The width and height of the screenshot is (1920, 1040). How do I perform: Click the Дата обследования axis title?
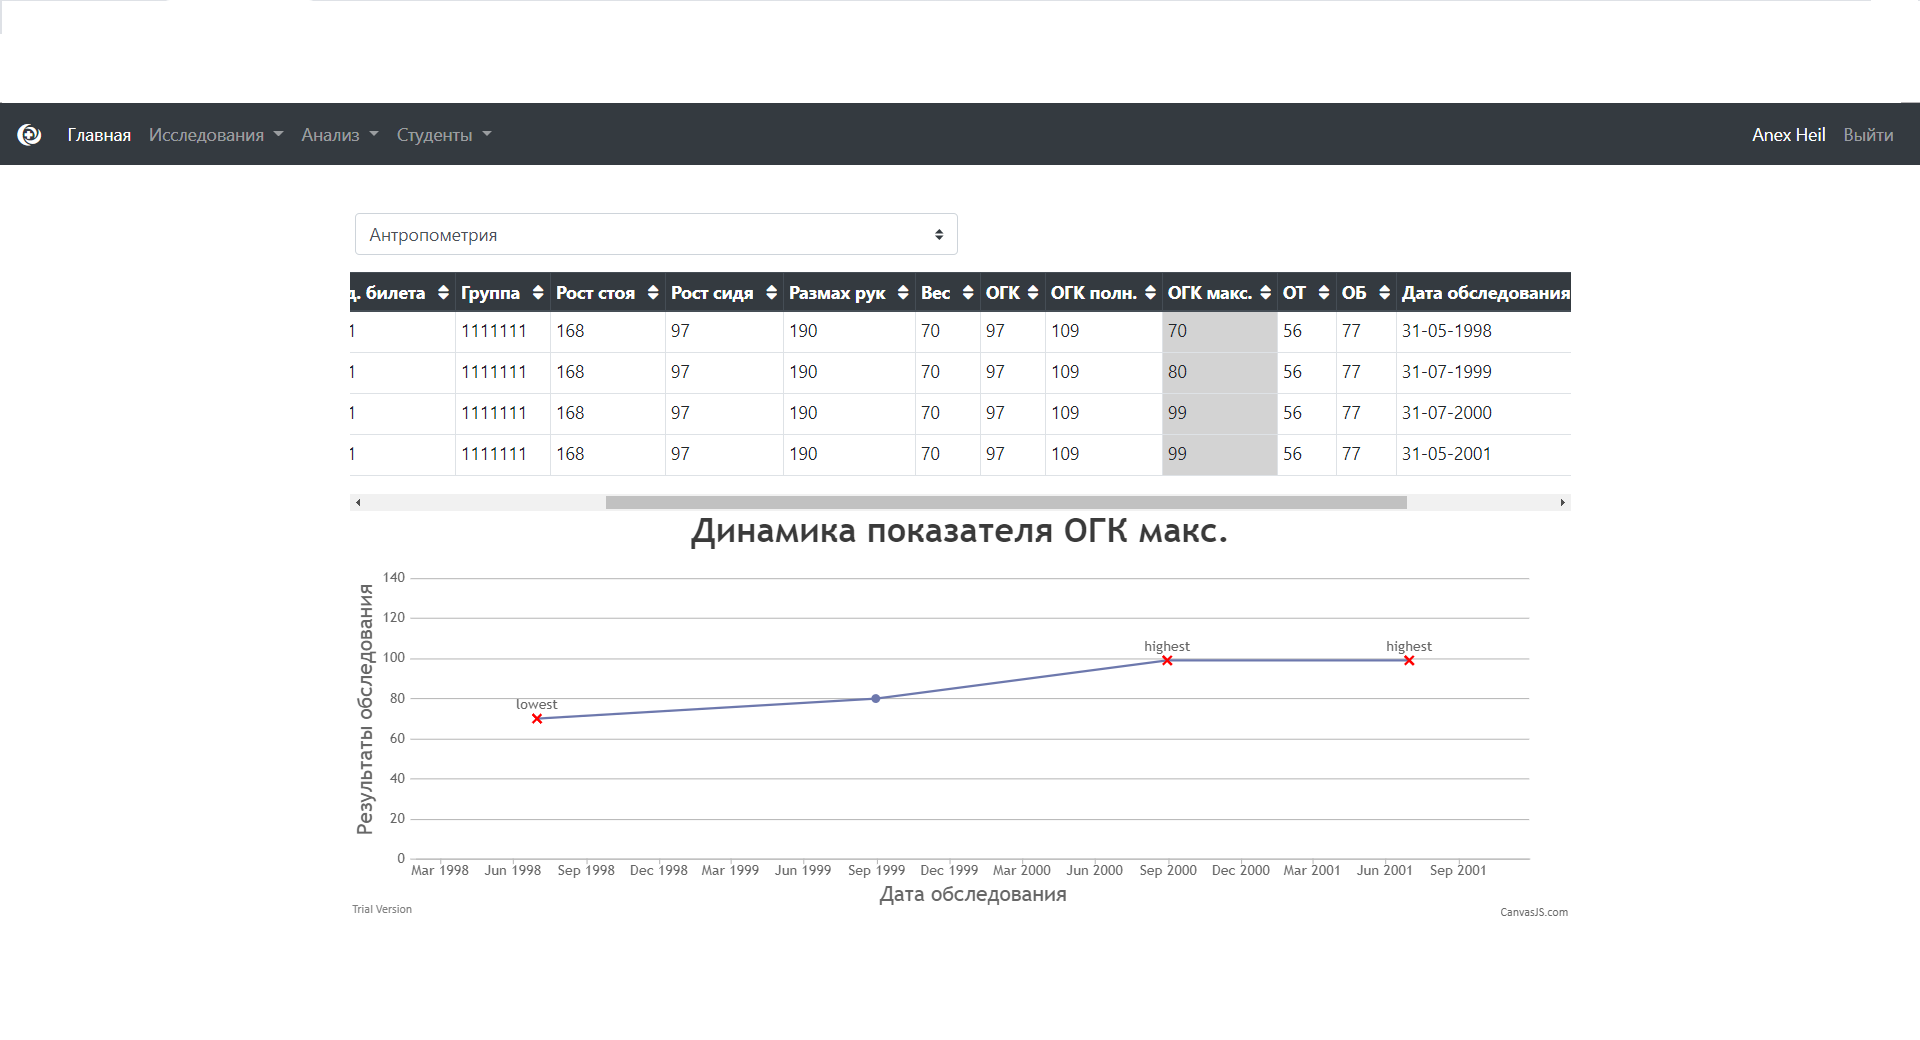(x=973, y=894)
